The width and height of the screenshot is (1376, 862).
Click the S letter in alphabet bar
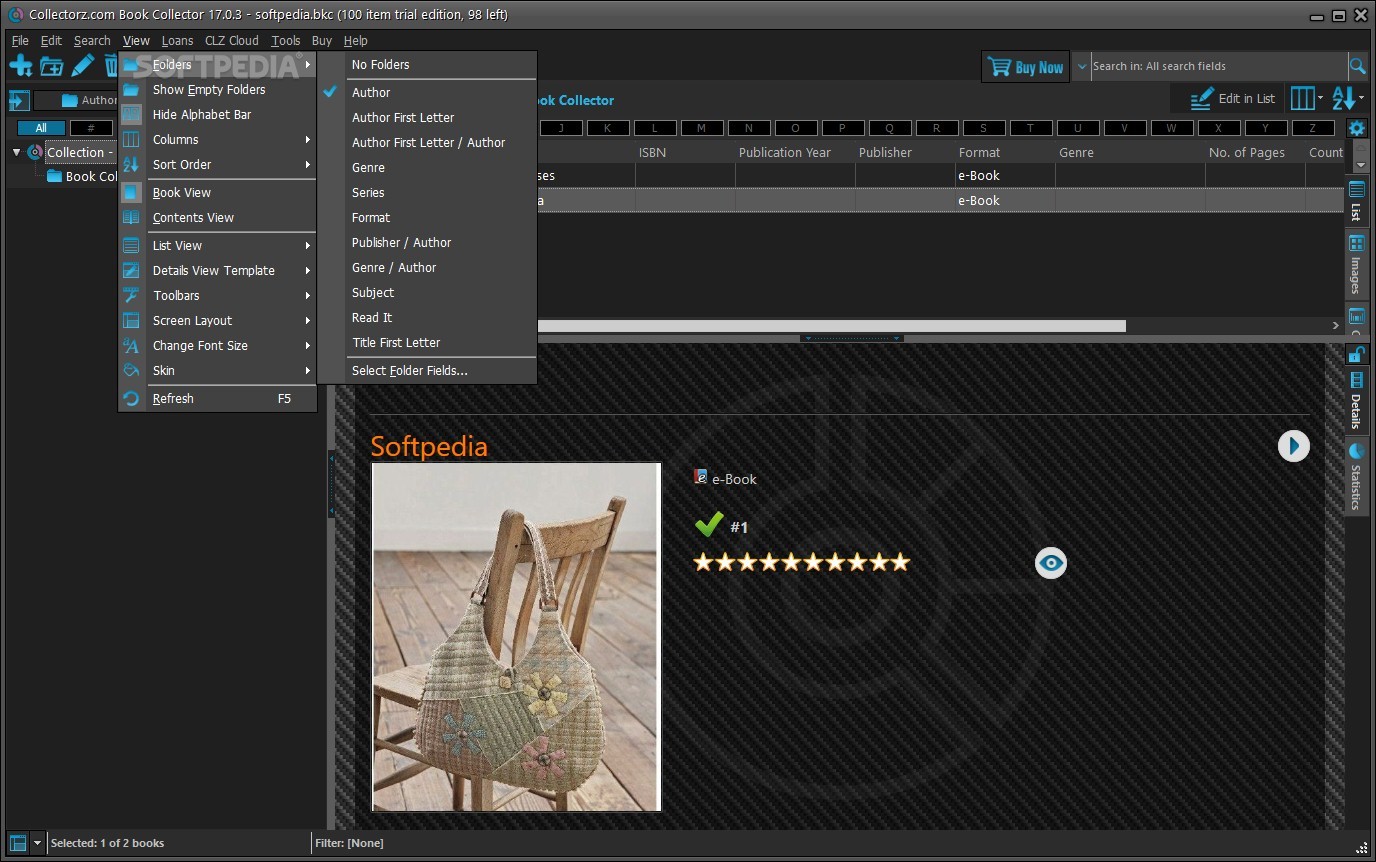983,128
